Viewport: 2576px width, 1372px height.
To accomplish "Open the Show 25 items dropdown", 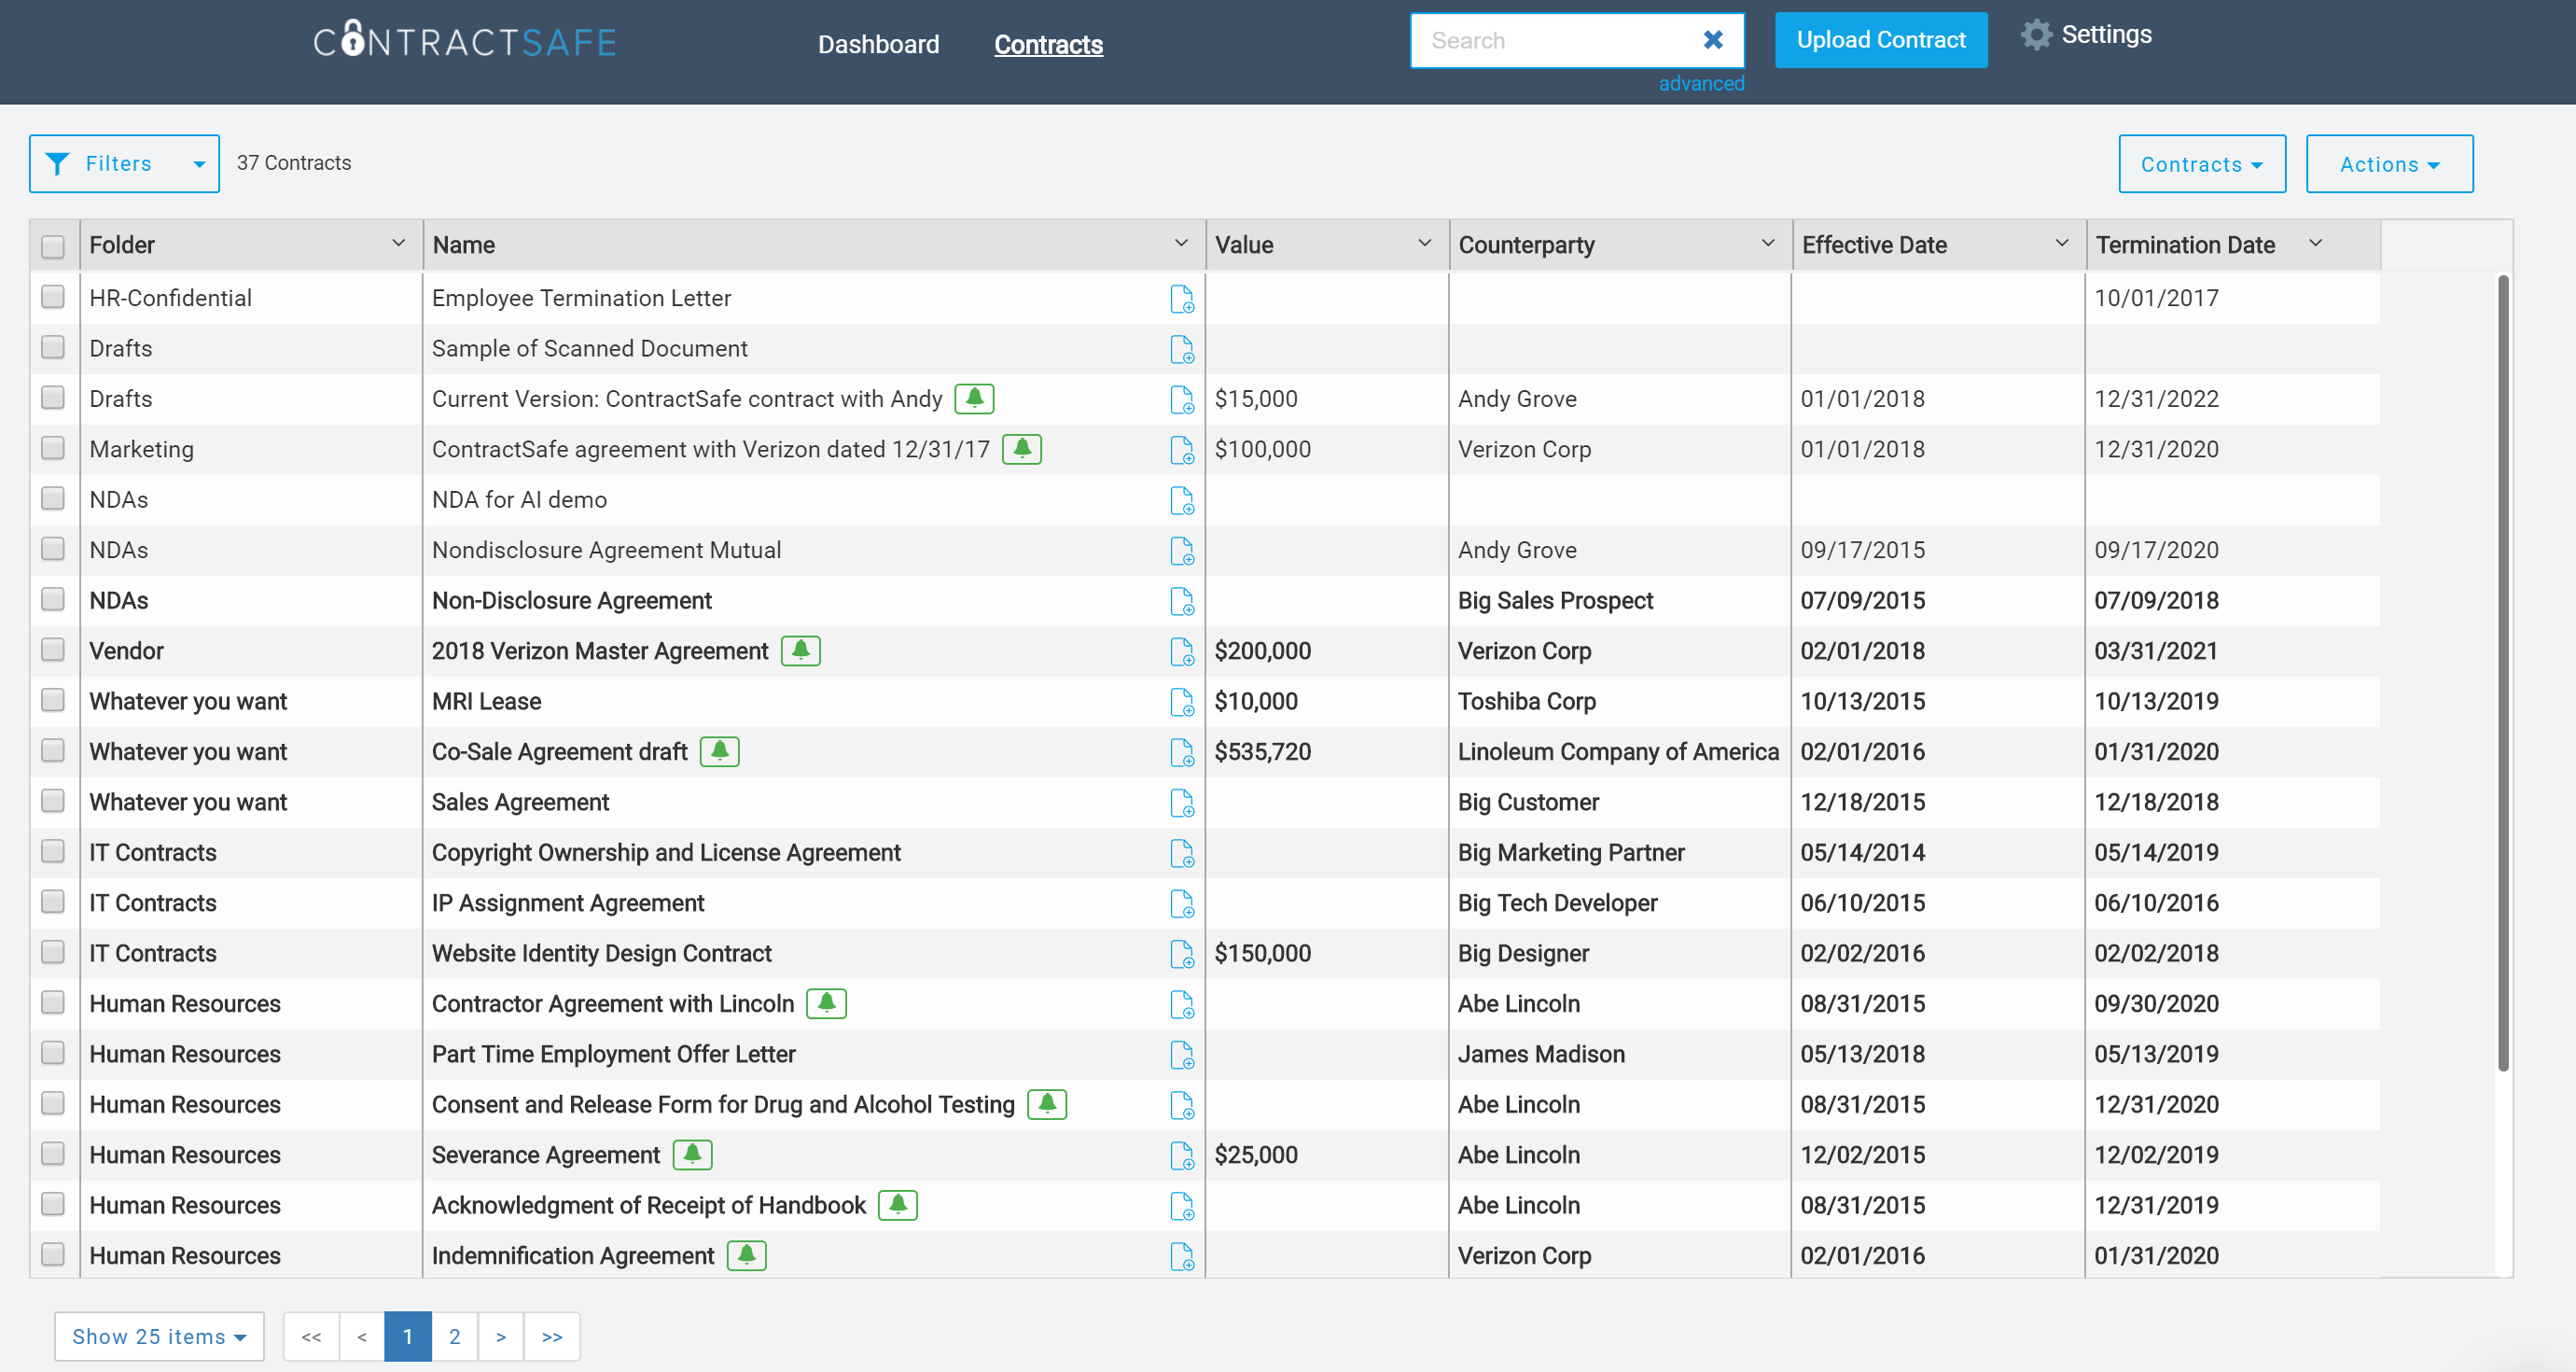I will [158, 1336].
